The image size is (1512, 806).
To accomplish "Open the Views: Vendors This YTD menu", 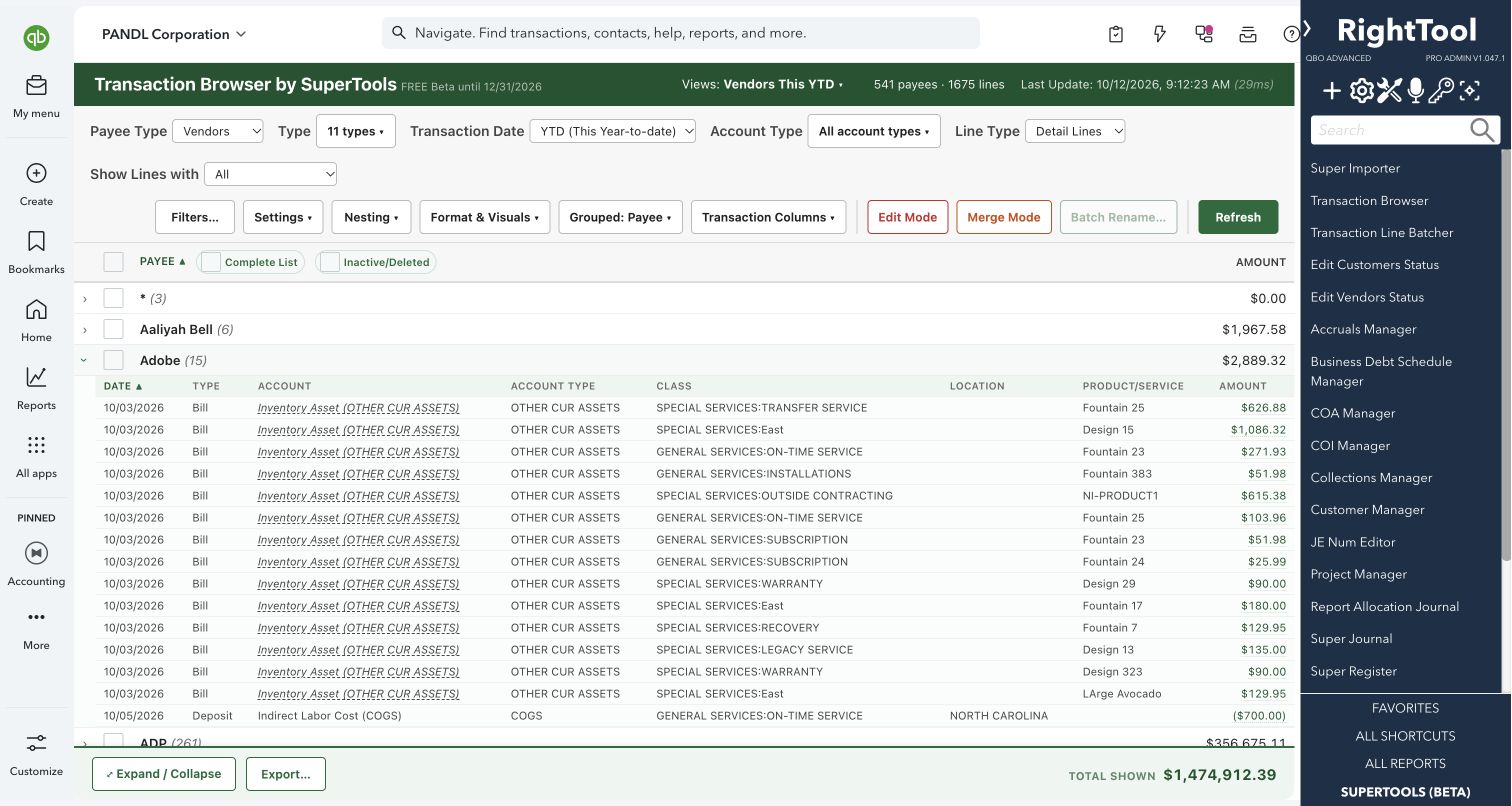I will (763, 85).
